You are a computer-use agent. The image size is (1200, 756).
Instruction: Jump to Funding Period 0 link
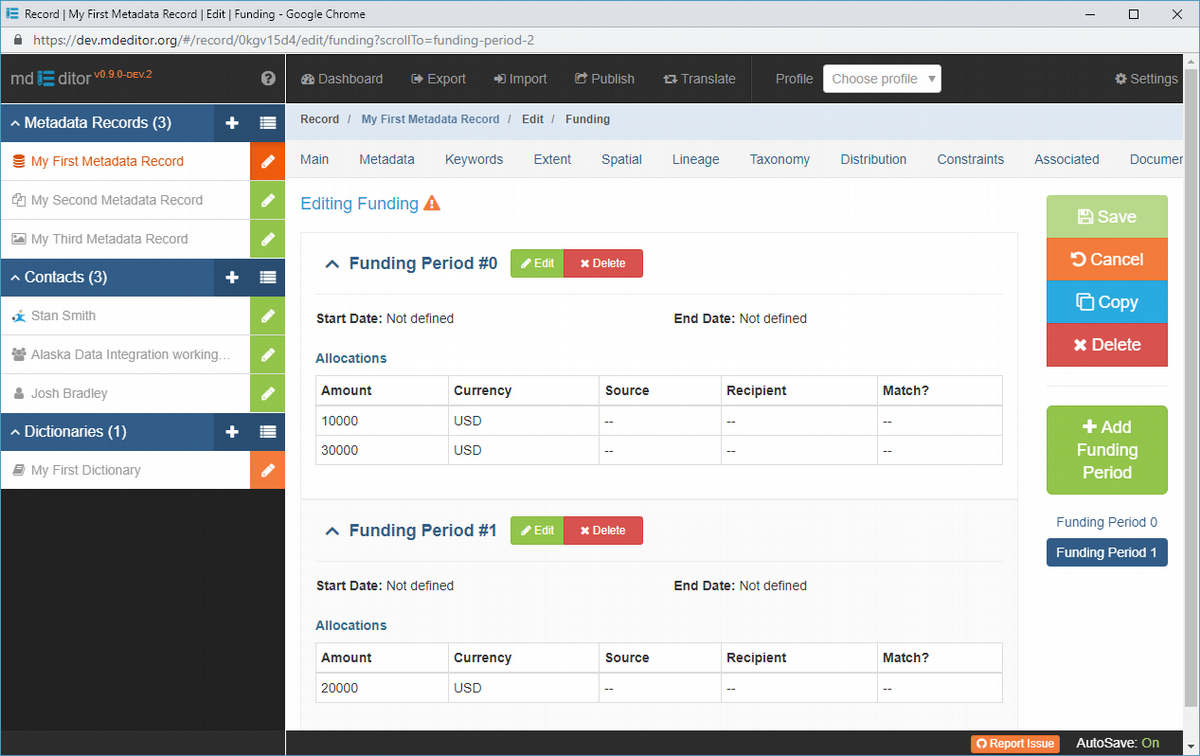tap(1107, 522)
